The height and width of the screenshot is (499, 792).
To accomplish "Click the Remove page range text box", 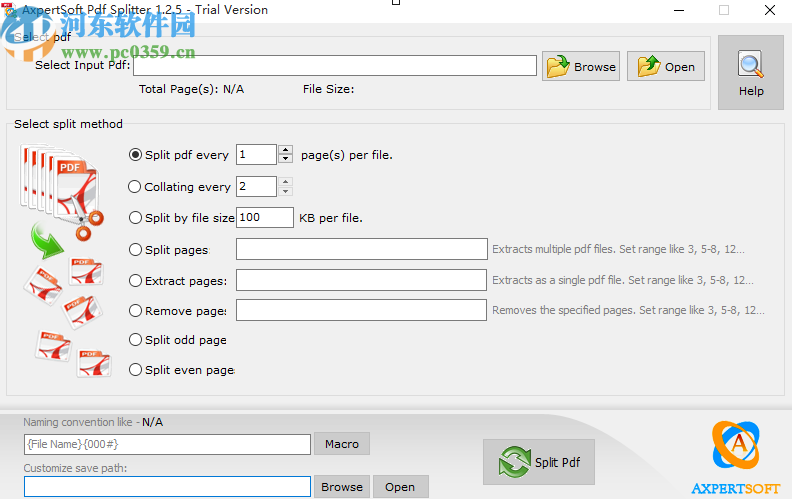I will tap(362, 310).
